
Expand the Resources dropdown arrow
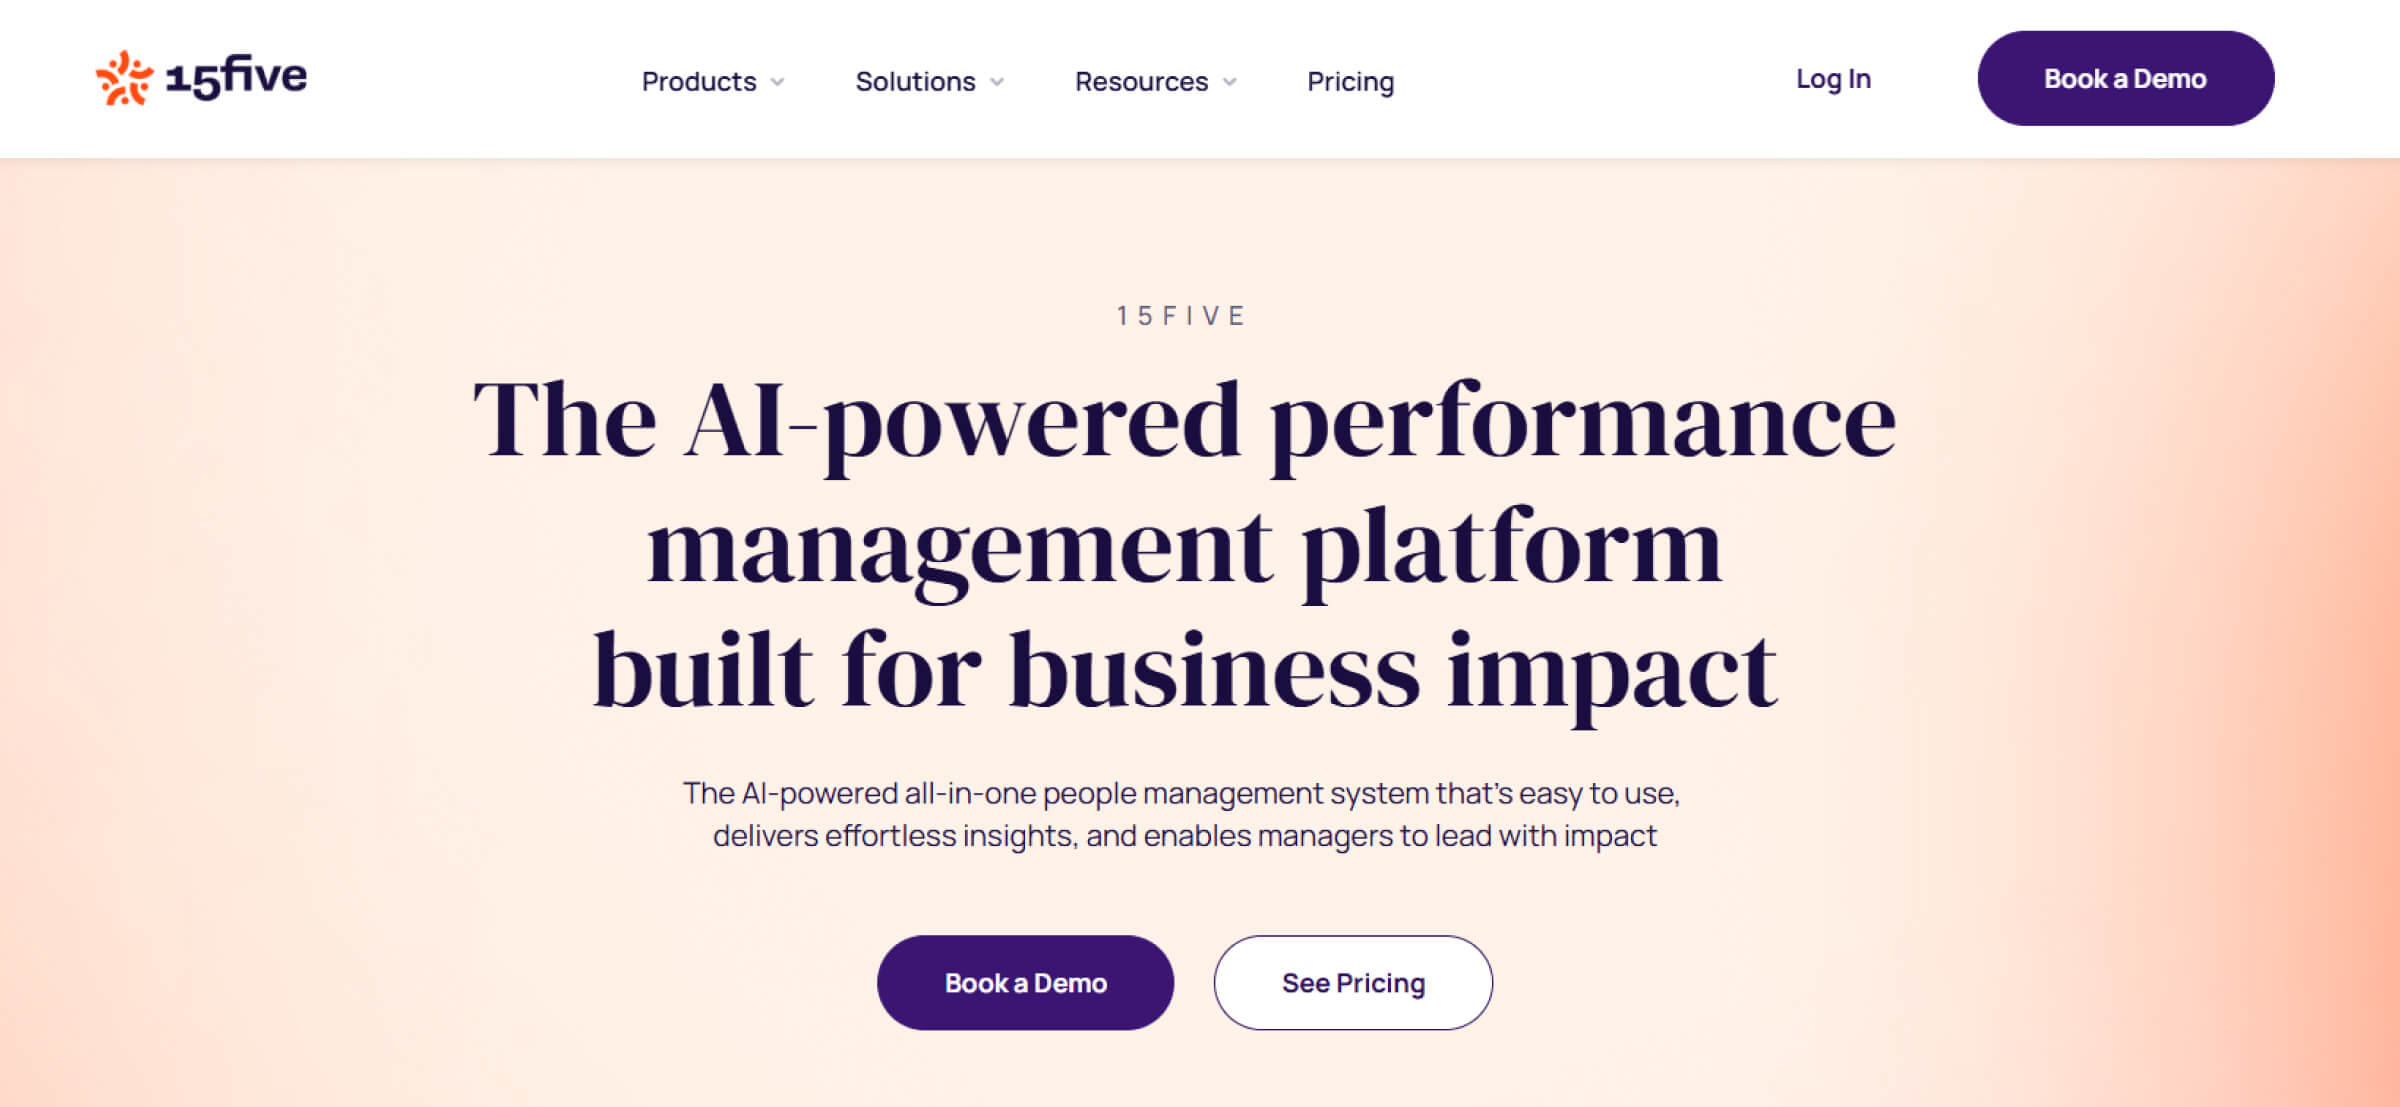tap(1230, 82)
